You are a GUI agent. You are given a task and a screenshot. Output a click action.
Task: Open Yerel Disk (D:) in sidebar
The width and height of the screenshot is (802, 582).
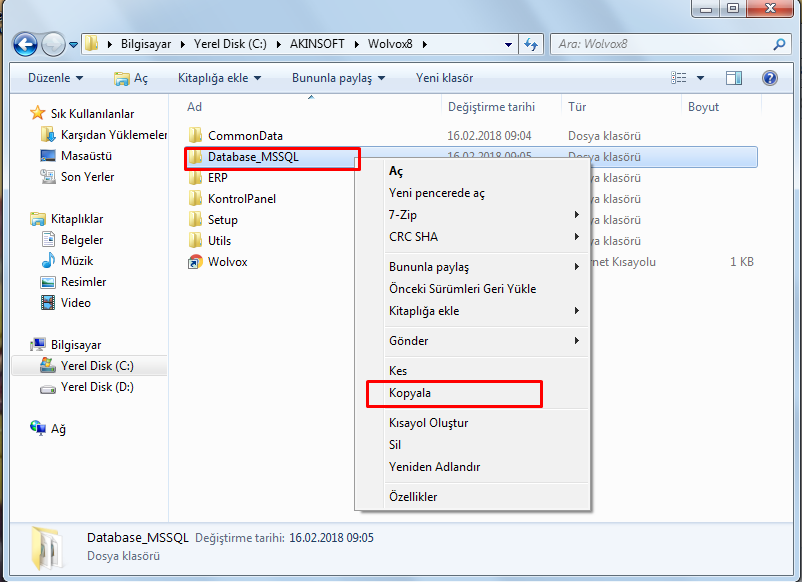[96, 387]
